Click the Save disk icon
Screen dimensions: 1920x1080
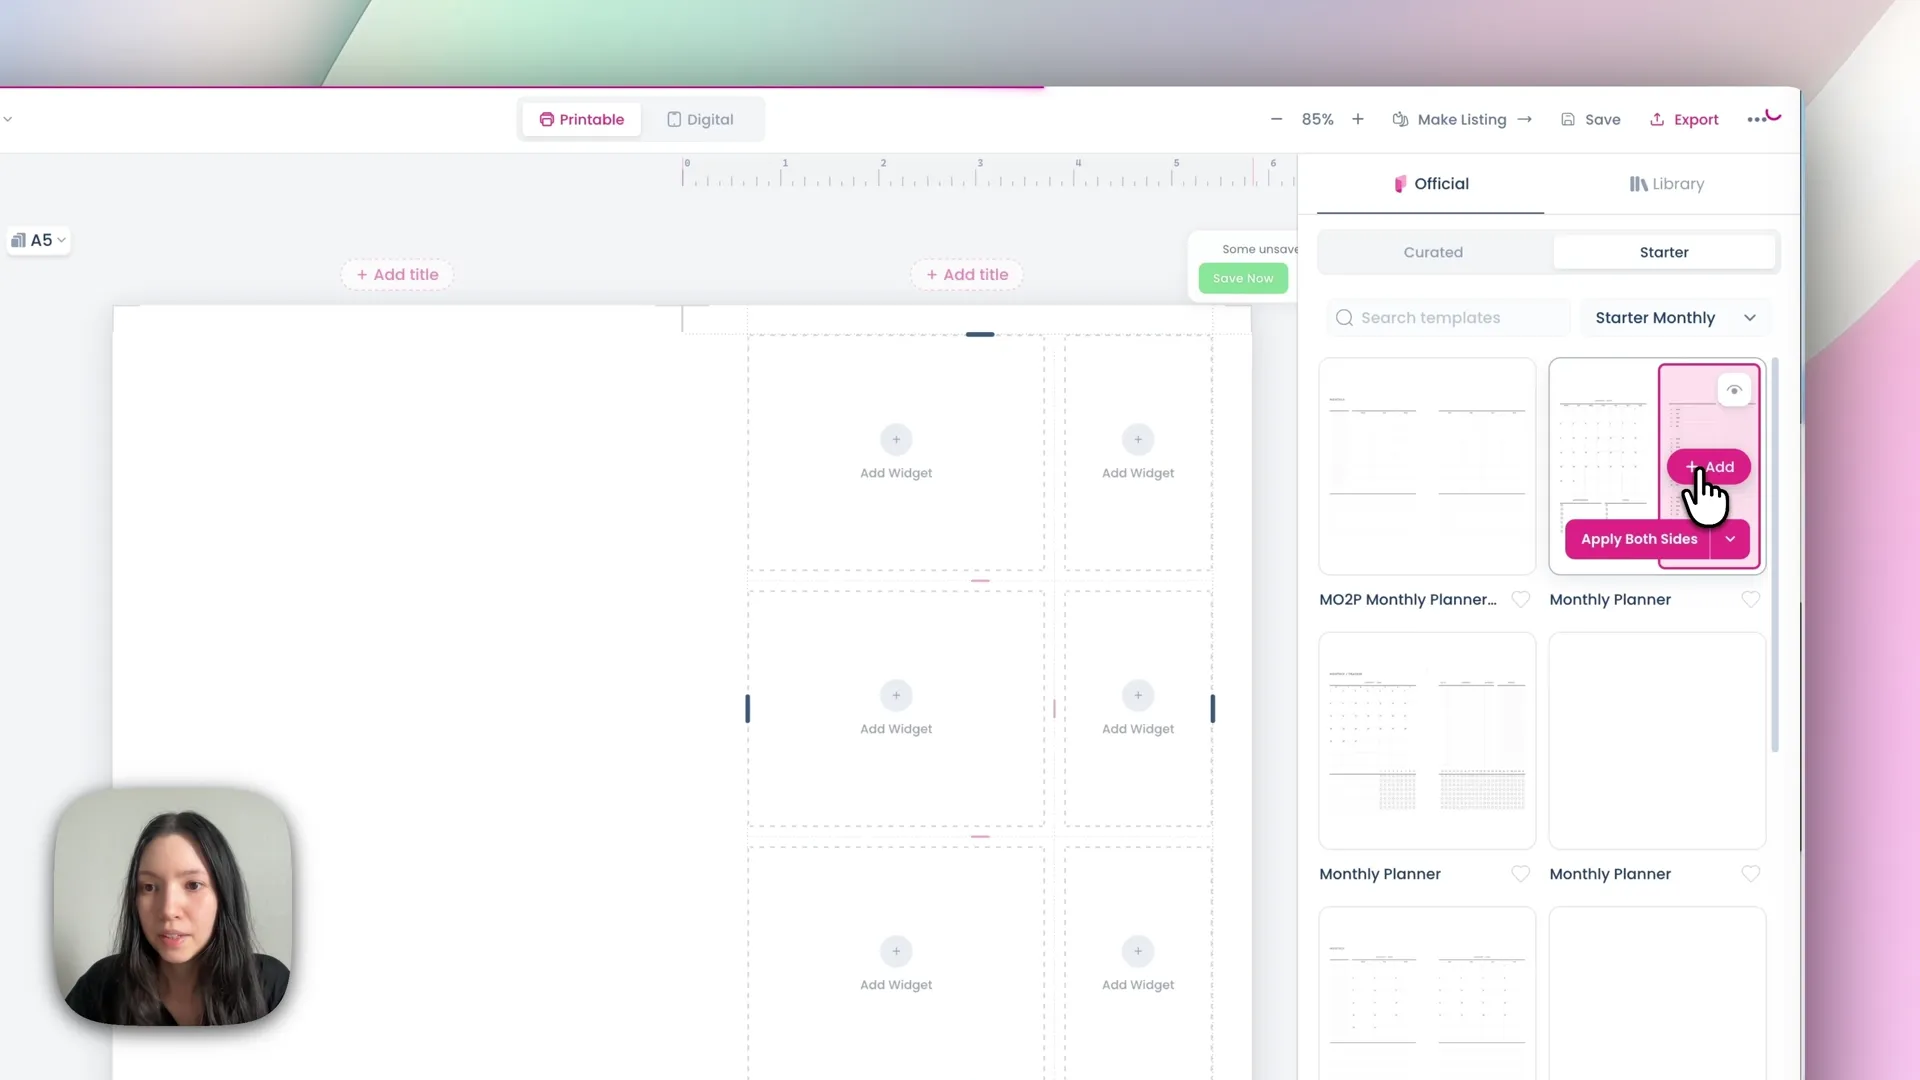[x=1568, y=119]
